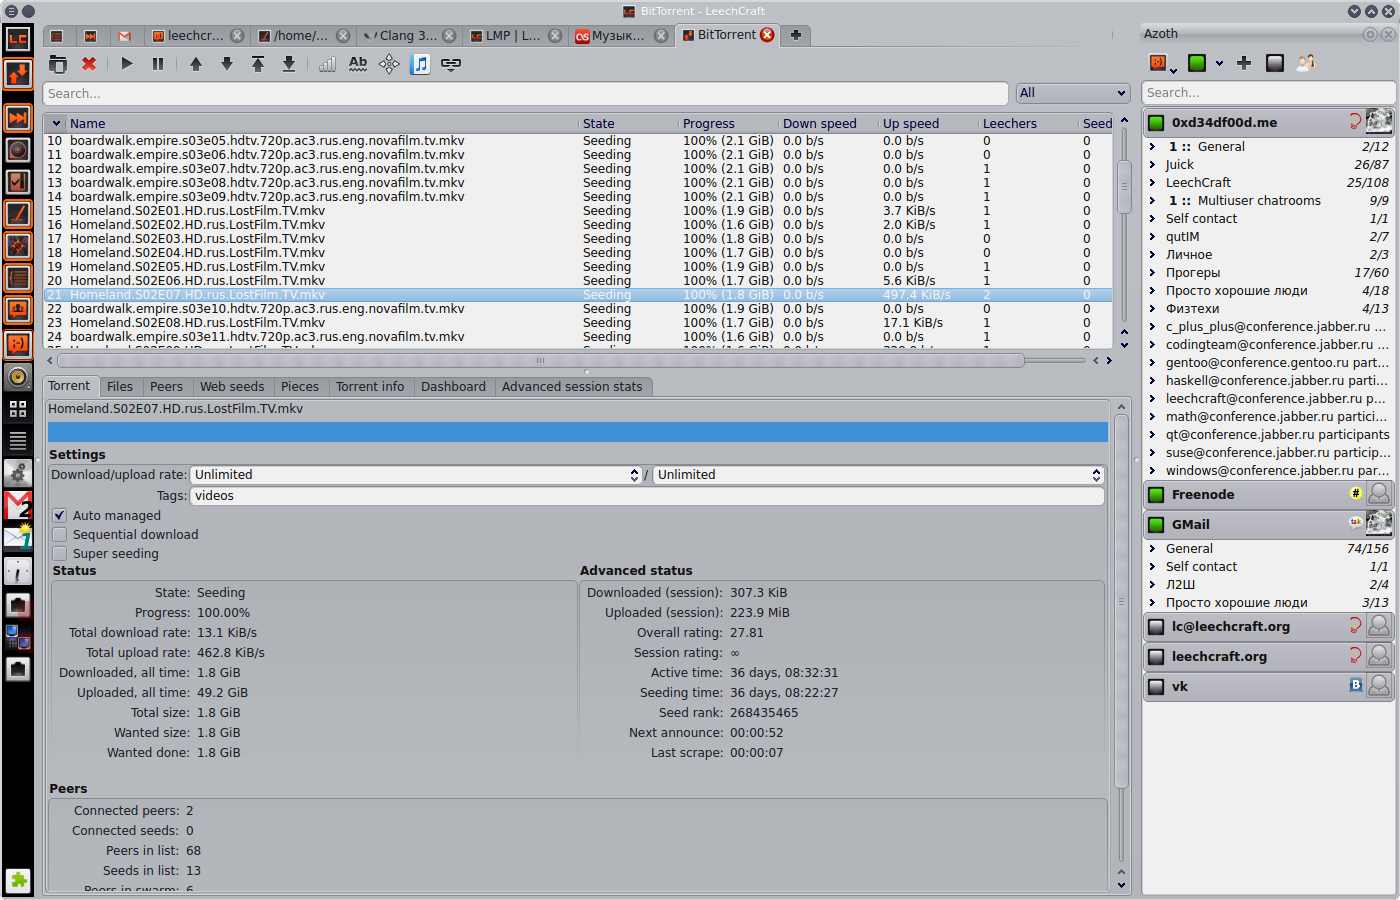The height and width of the screenshot is (900, 1400).
Task: Move selected torrent up in queue
Action: coord(196,64)
